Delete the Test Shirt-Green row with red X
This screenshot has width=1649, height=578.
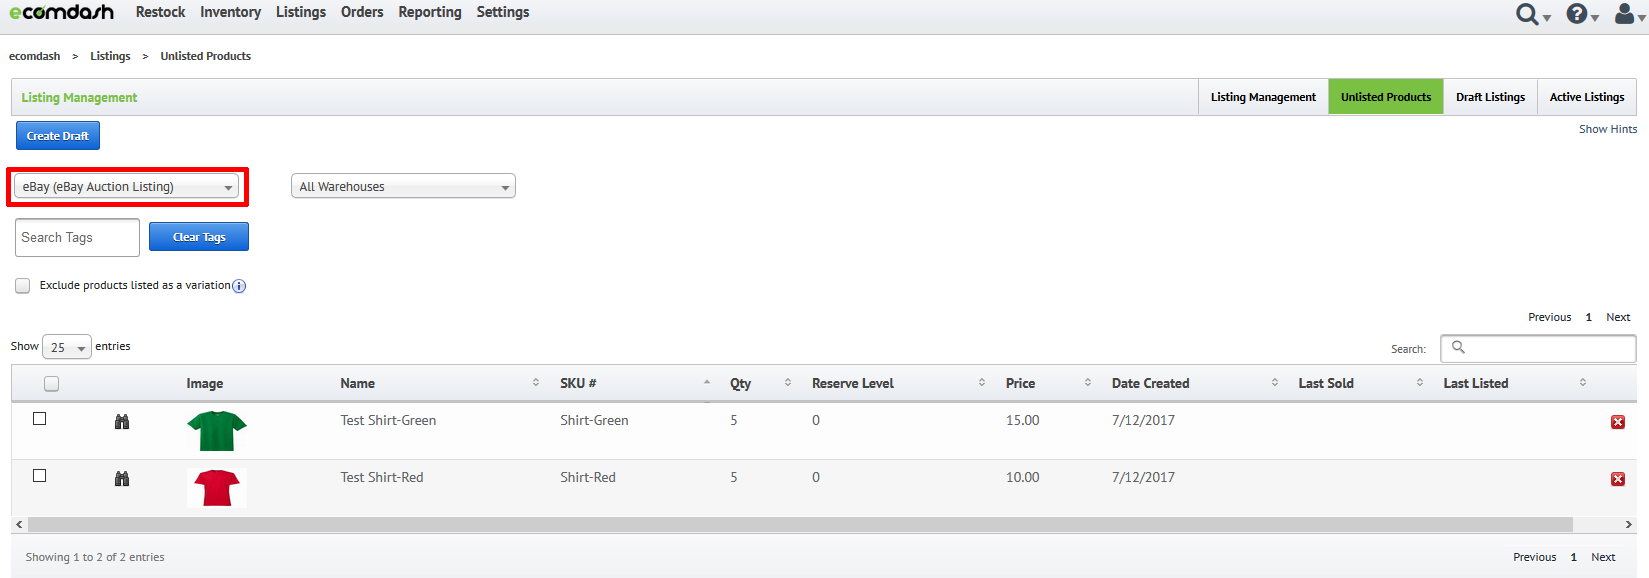pos(1618,422)
